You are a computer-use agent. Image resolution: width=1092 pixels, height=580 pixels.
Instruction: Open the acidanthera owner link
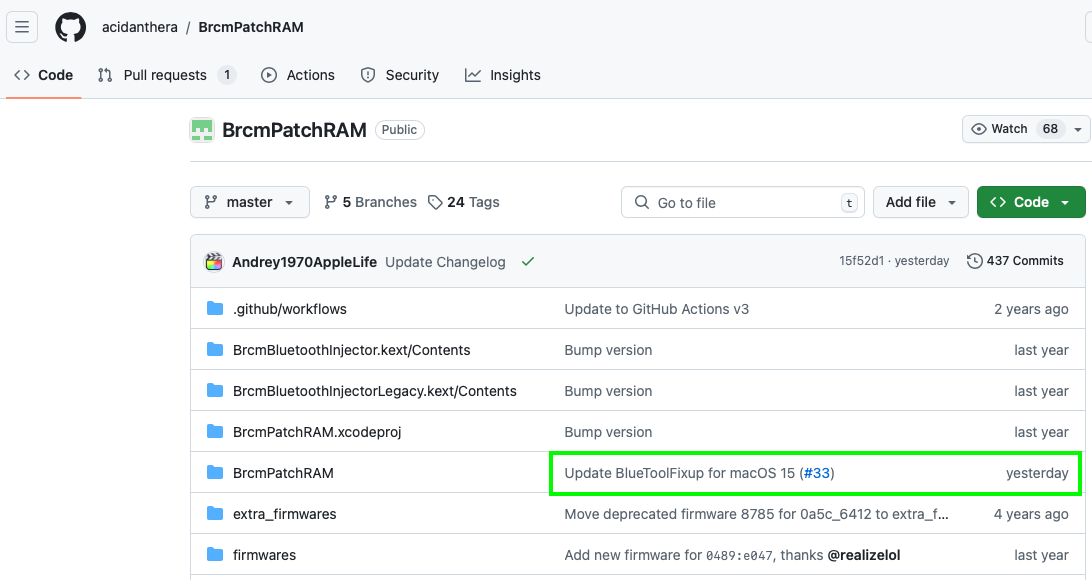tap(140, 27)
